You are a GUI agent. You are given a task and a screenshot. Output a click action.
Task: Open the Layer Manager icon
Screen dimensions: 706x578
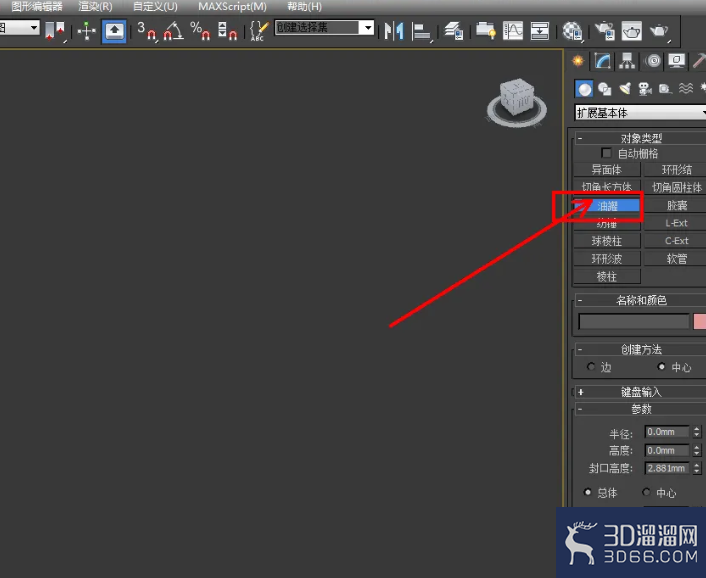[x=454, y=31]
